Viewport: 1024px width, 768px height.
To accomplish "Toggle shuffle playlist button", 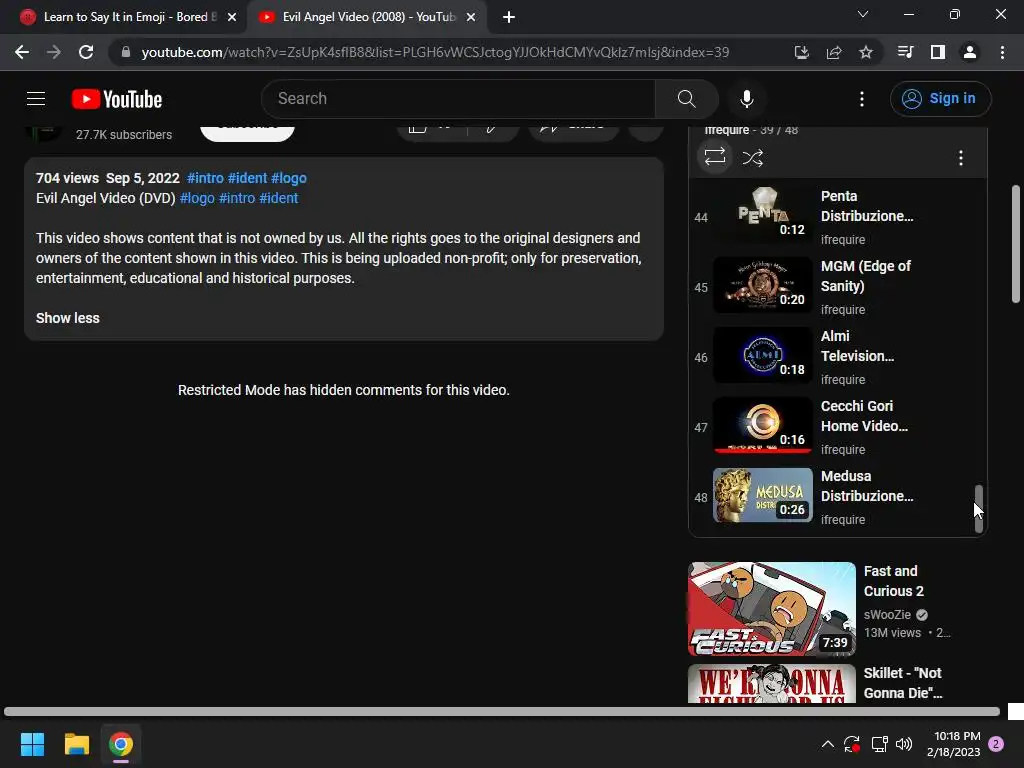I will point(752,157).
